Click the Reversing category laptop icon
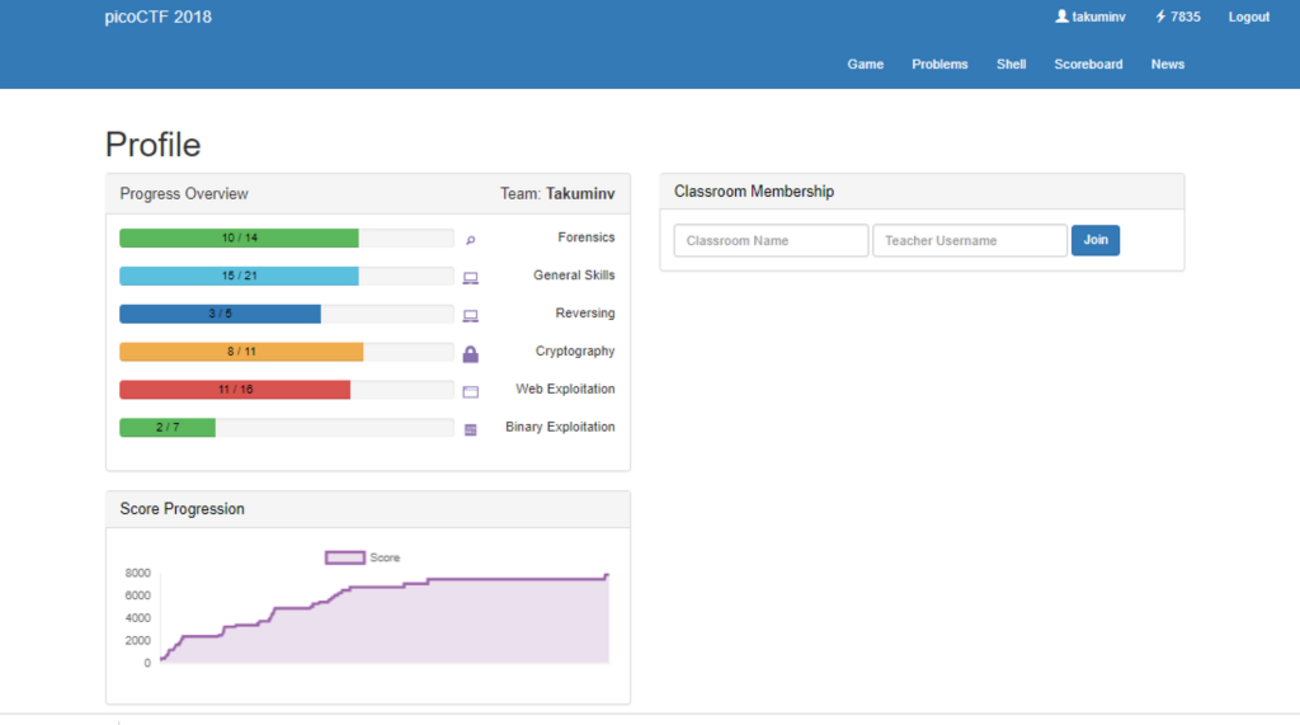Screen dimensions: 1300x725 pyautogui.click(x=470, y=316)
